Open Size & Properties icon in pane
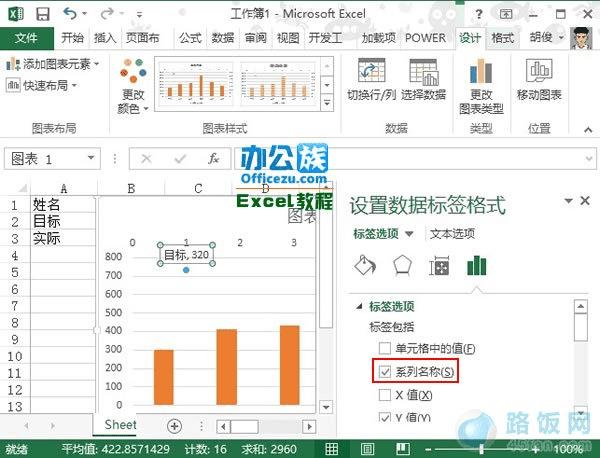Image resolution: width=600 pixels, height=458 pixels. pos(439,266)
